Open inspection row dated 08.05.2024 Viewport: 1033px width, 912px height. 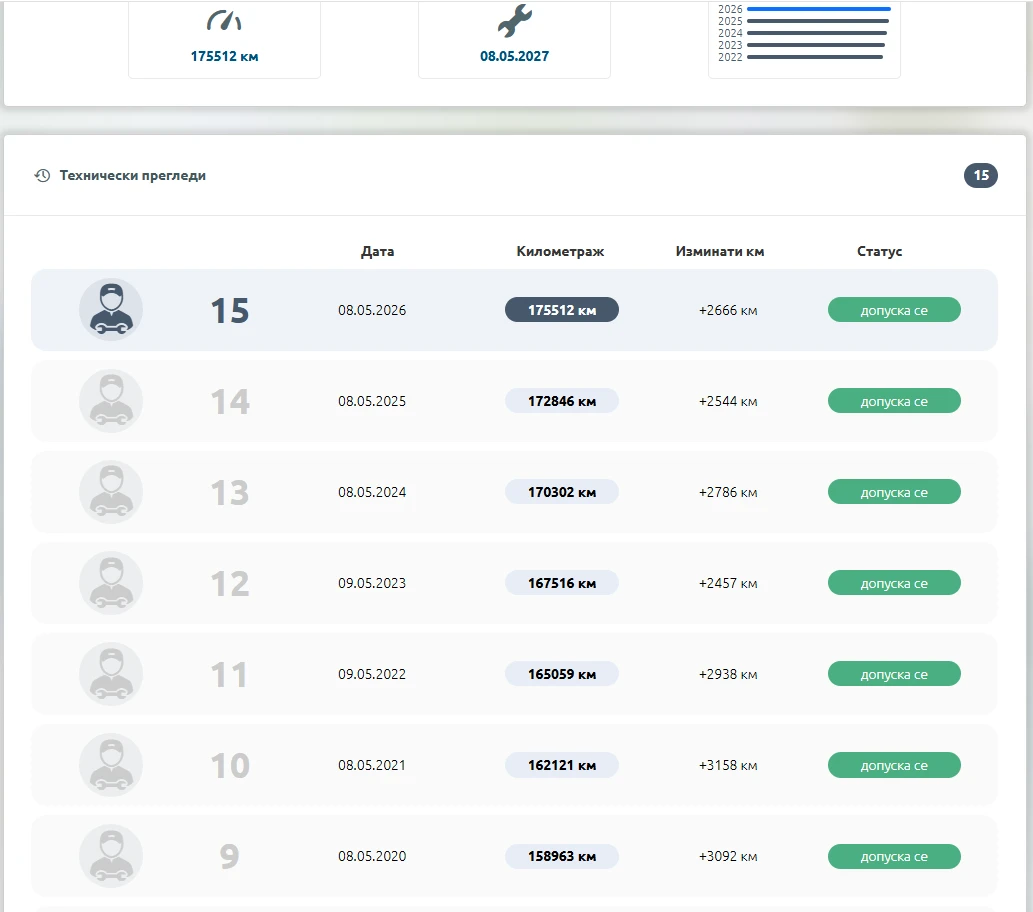point(515,492)
